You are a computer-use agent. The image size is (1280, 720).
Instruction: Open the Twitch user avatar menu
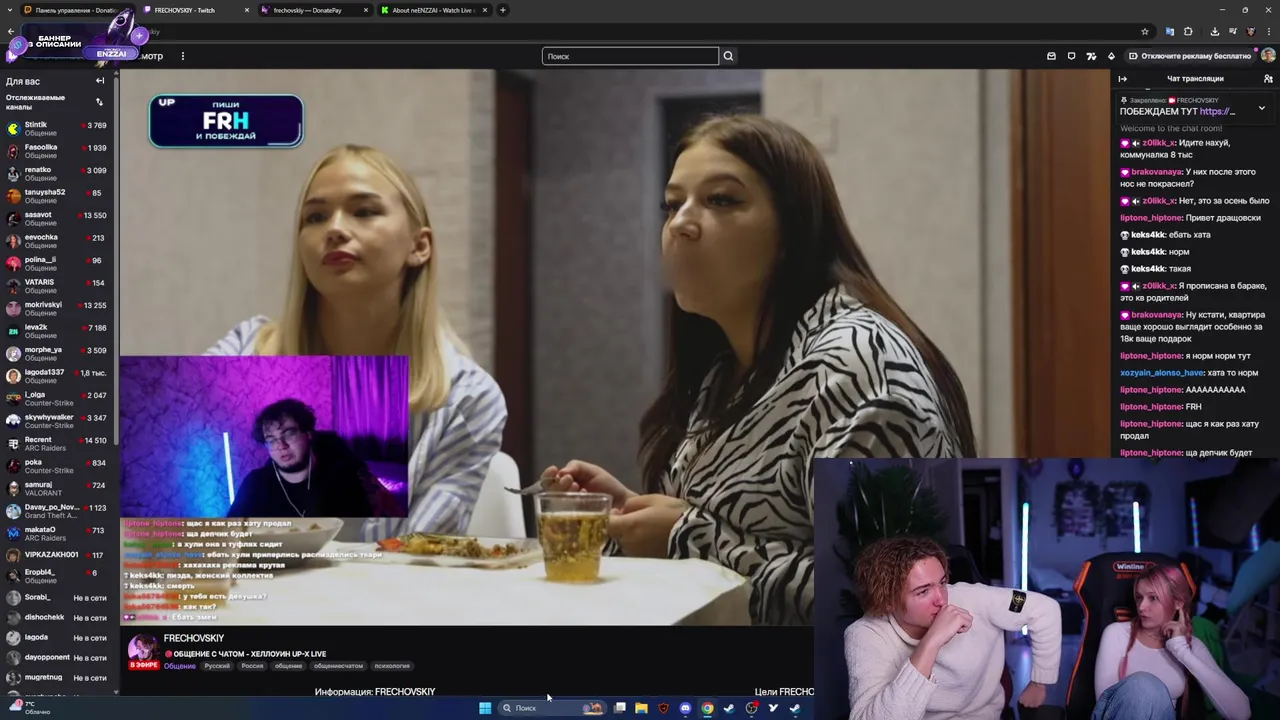1268,56
